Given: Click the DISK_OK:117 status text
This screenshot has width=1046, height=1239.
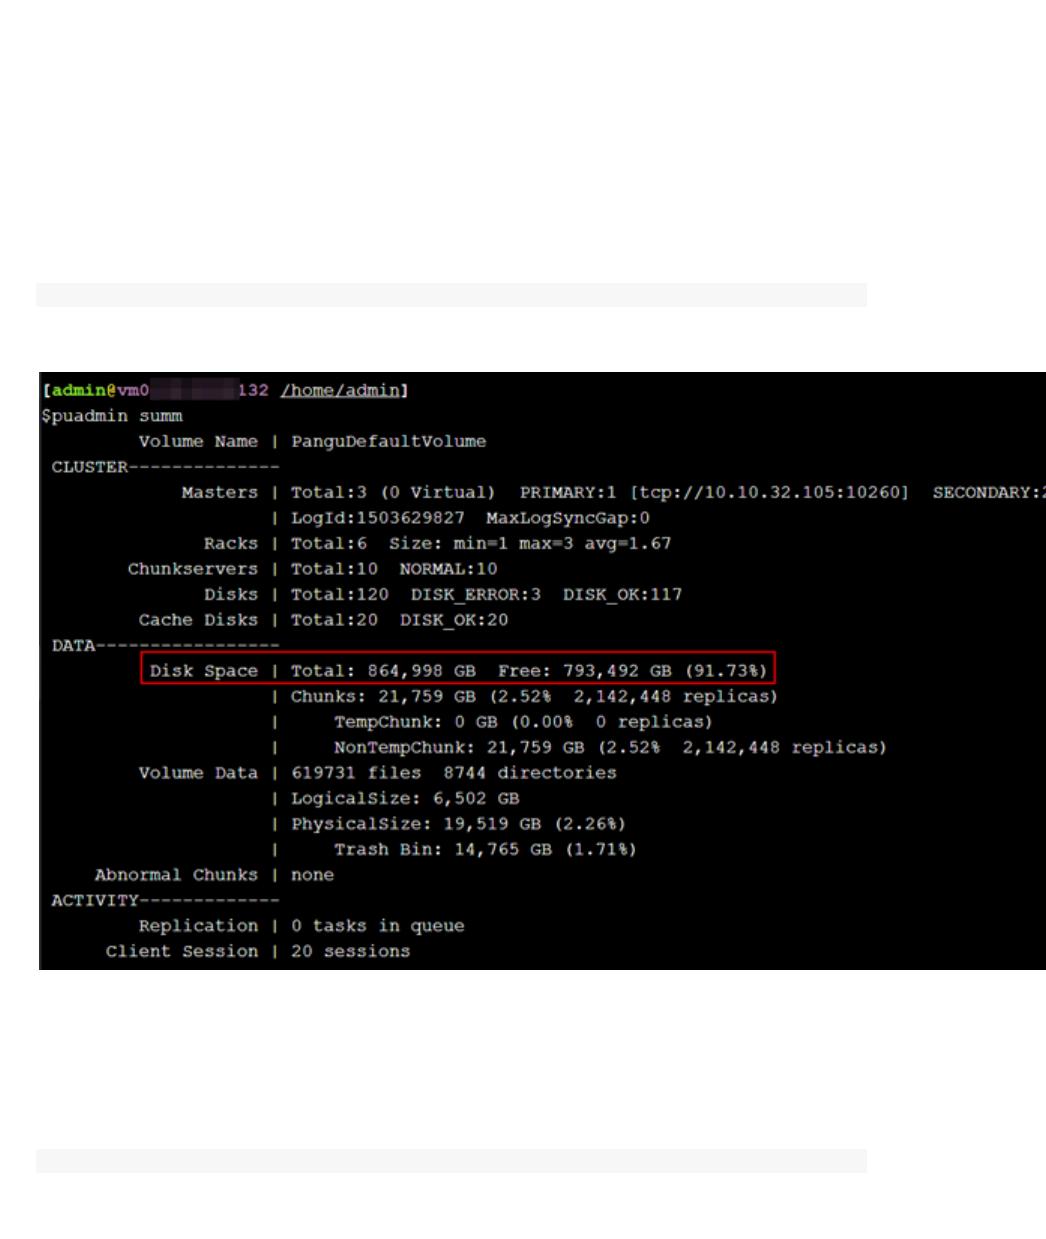Looking at the screenshot, I should click(x=622, y=594).
